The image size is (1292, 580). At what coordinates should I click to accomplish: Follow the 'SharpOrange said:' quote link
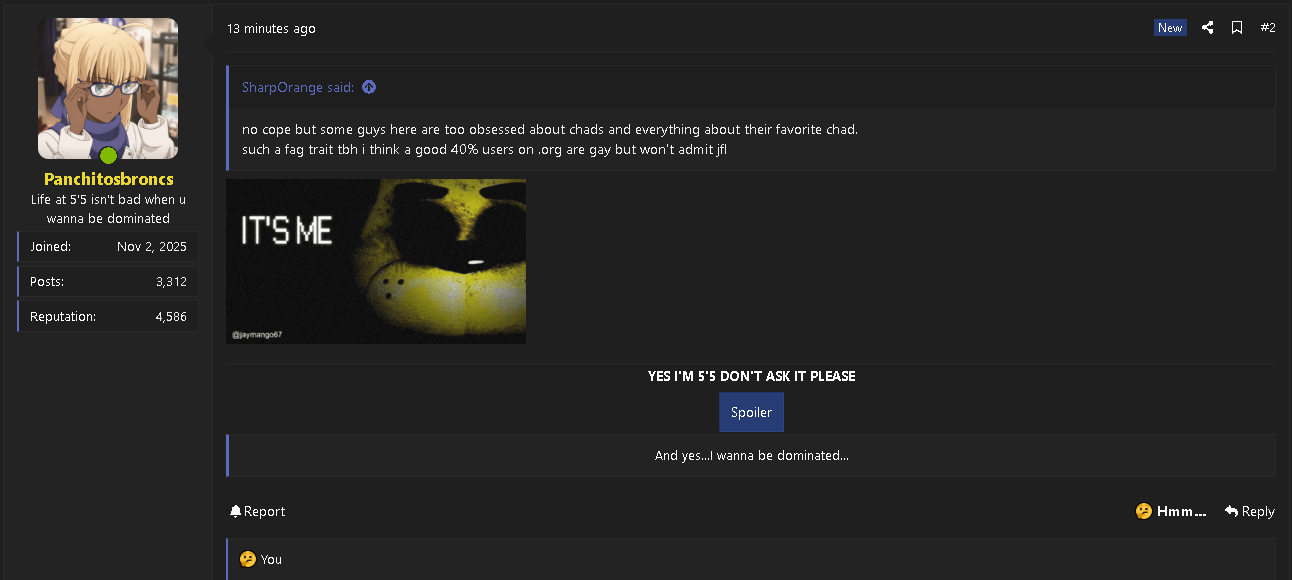point(298,87)
